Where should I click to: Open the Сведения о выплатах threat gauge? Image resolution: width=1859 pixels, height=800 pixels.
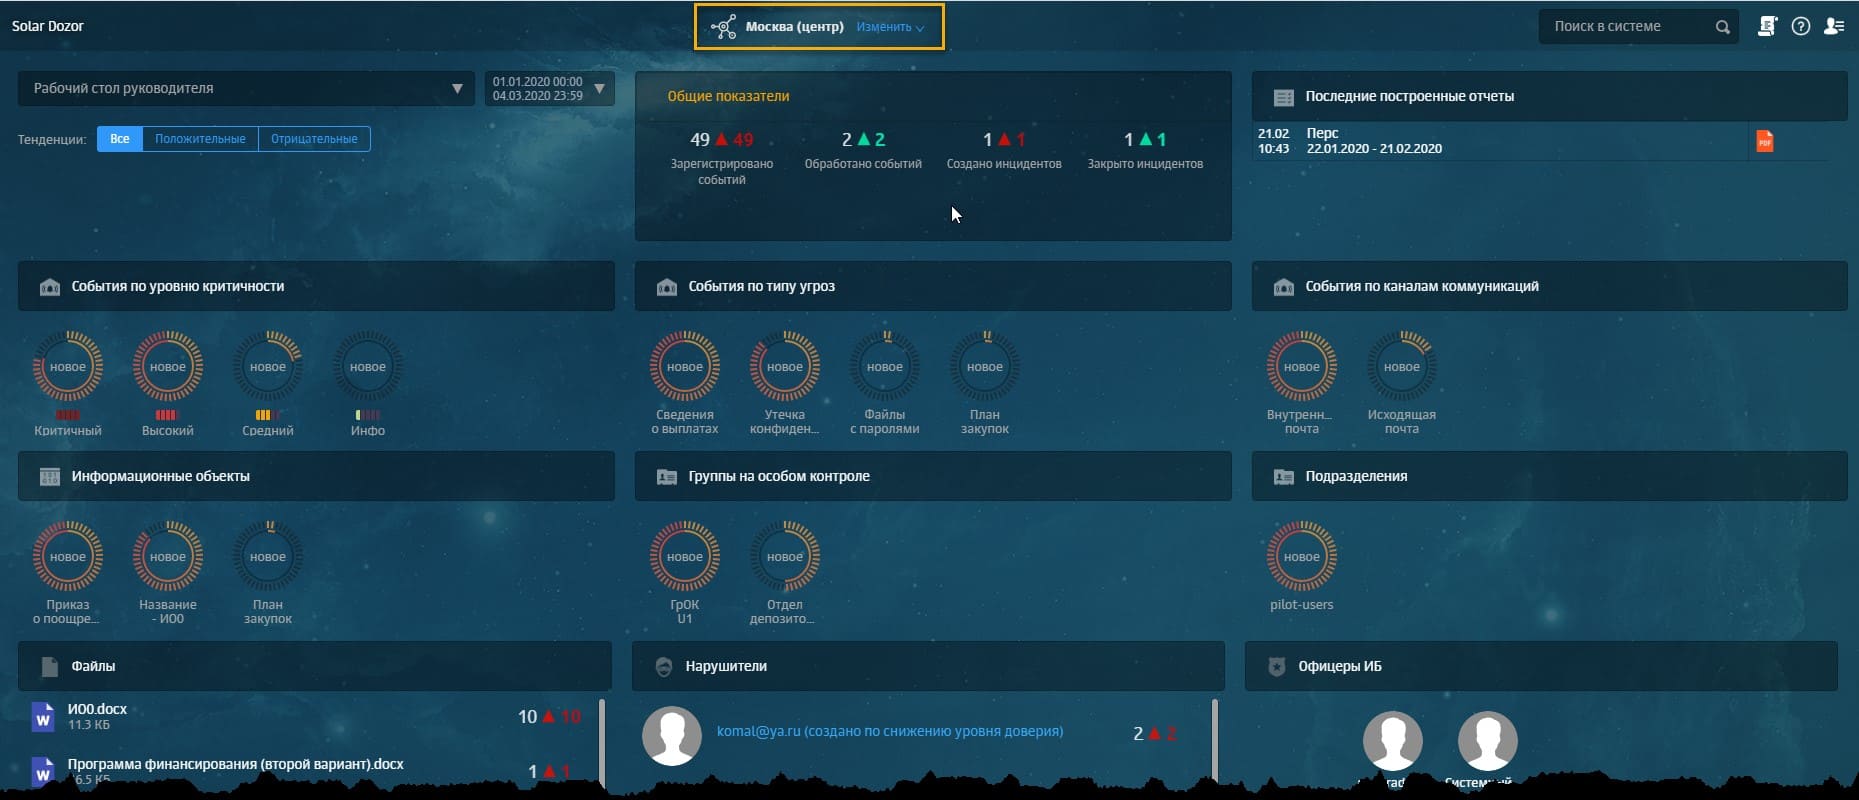pyautogui.click(x=685, y=367)
